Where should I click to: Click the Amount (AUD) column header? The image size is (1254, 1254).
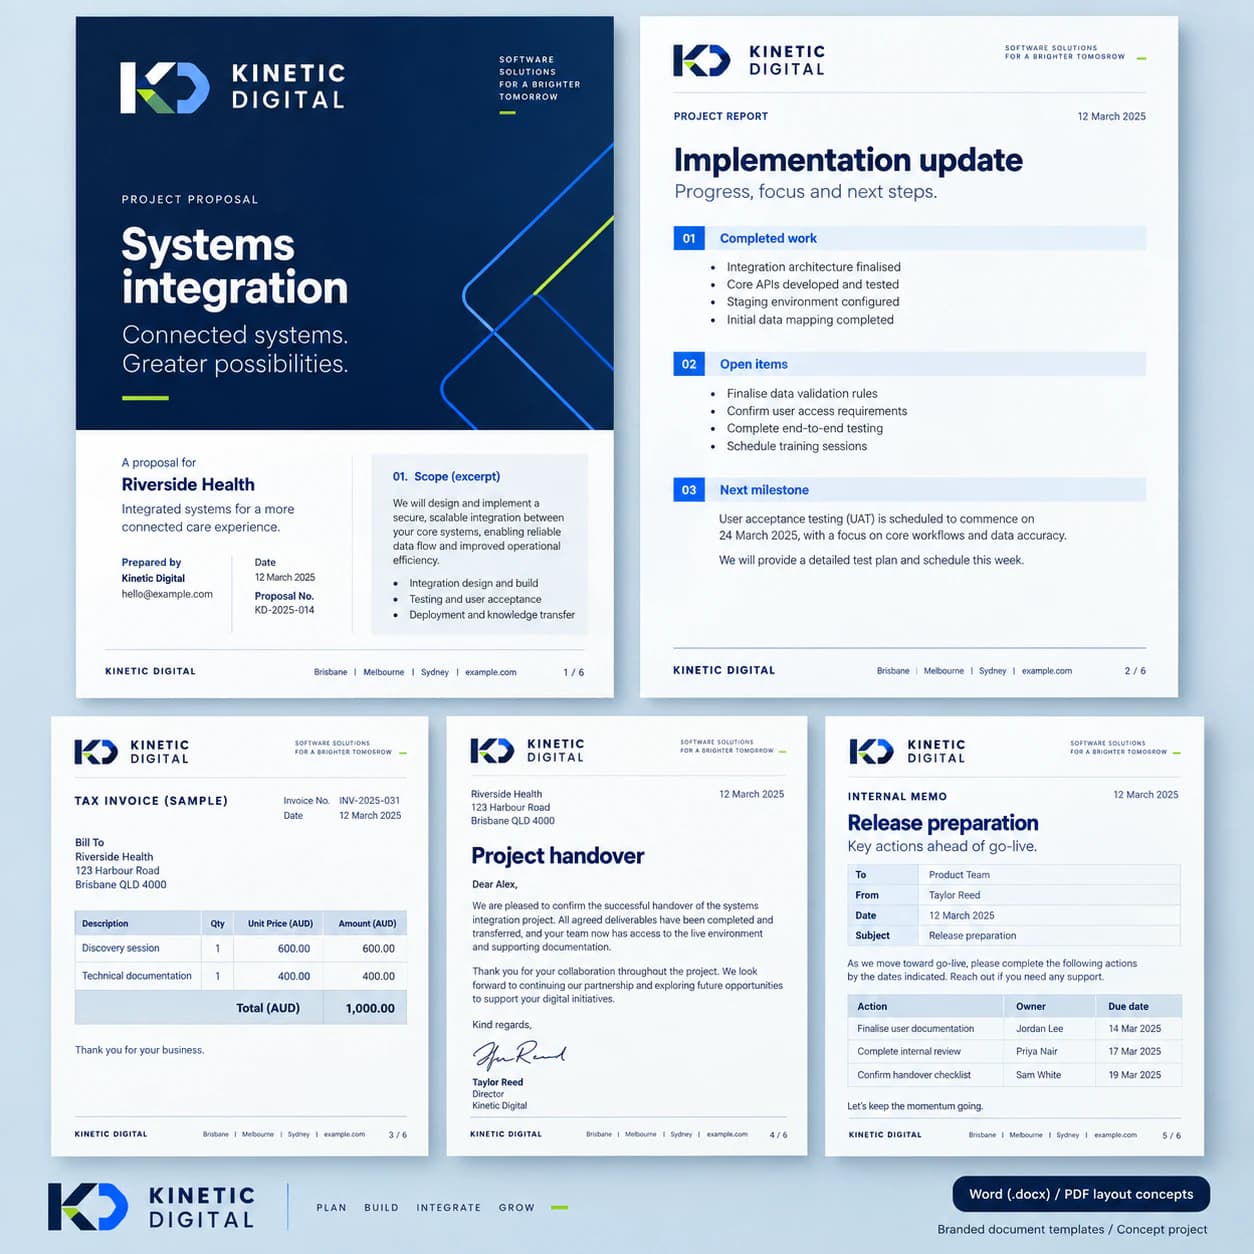[367, 924]
